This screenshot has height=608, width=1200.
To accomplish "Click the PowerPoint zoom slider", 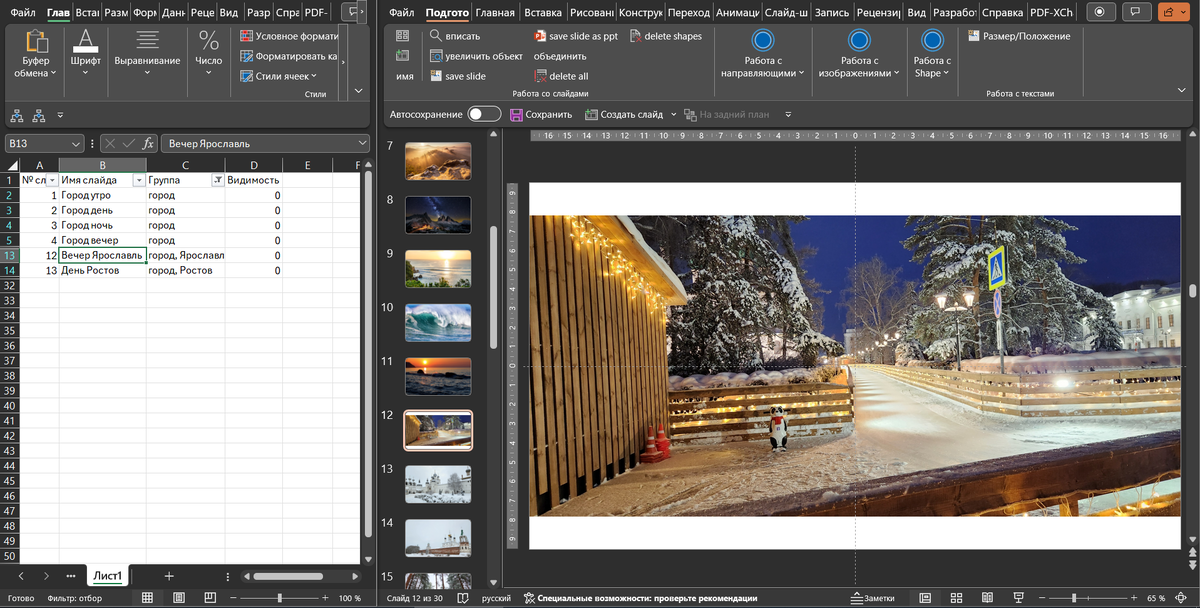I will [x=1073, y=598].
